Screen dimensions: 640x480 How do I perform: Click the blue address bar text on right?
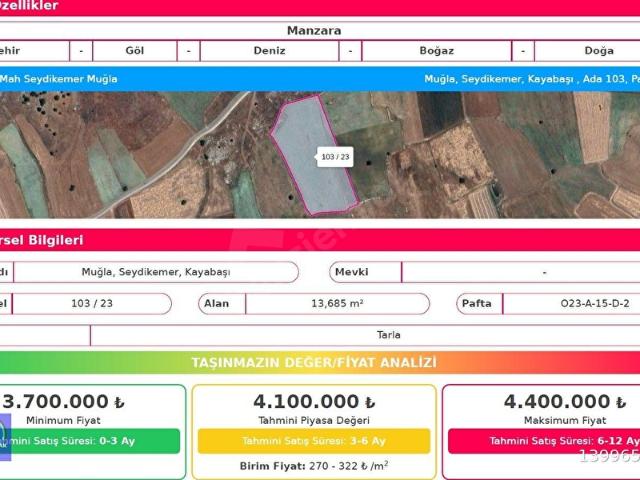(530, 78)
